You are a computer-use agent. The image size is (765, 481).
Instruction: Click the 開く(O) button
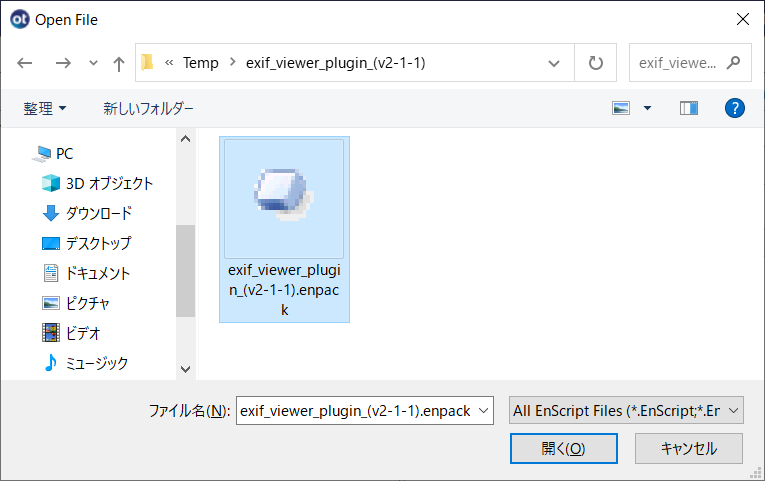click(x=564, y=448)
